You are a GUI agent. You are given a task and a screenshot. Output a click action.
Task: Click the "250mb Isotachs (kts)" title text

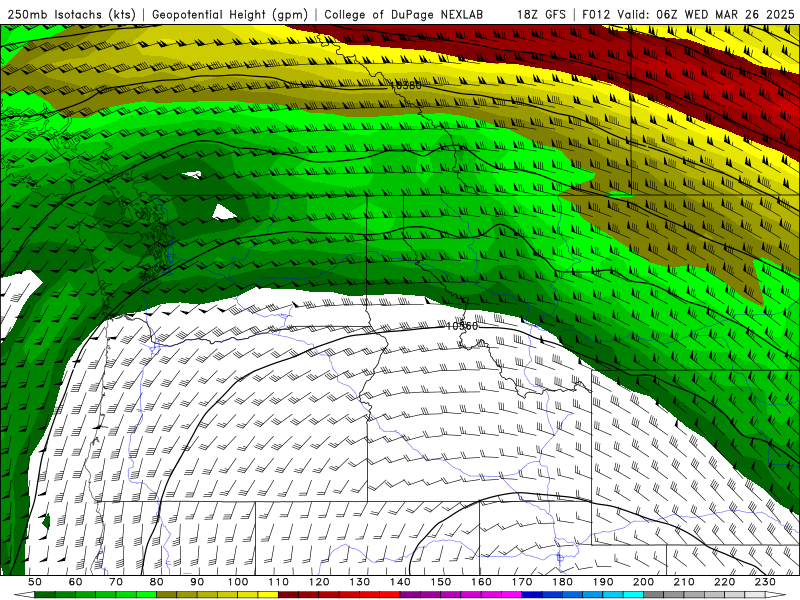coord(71,14)
